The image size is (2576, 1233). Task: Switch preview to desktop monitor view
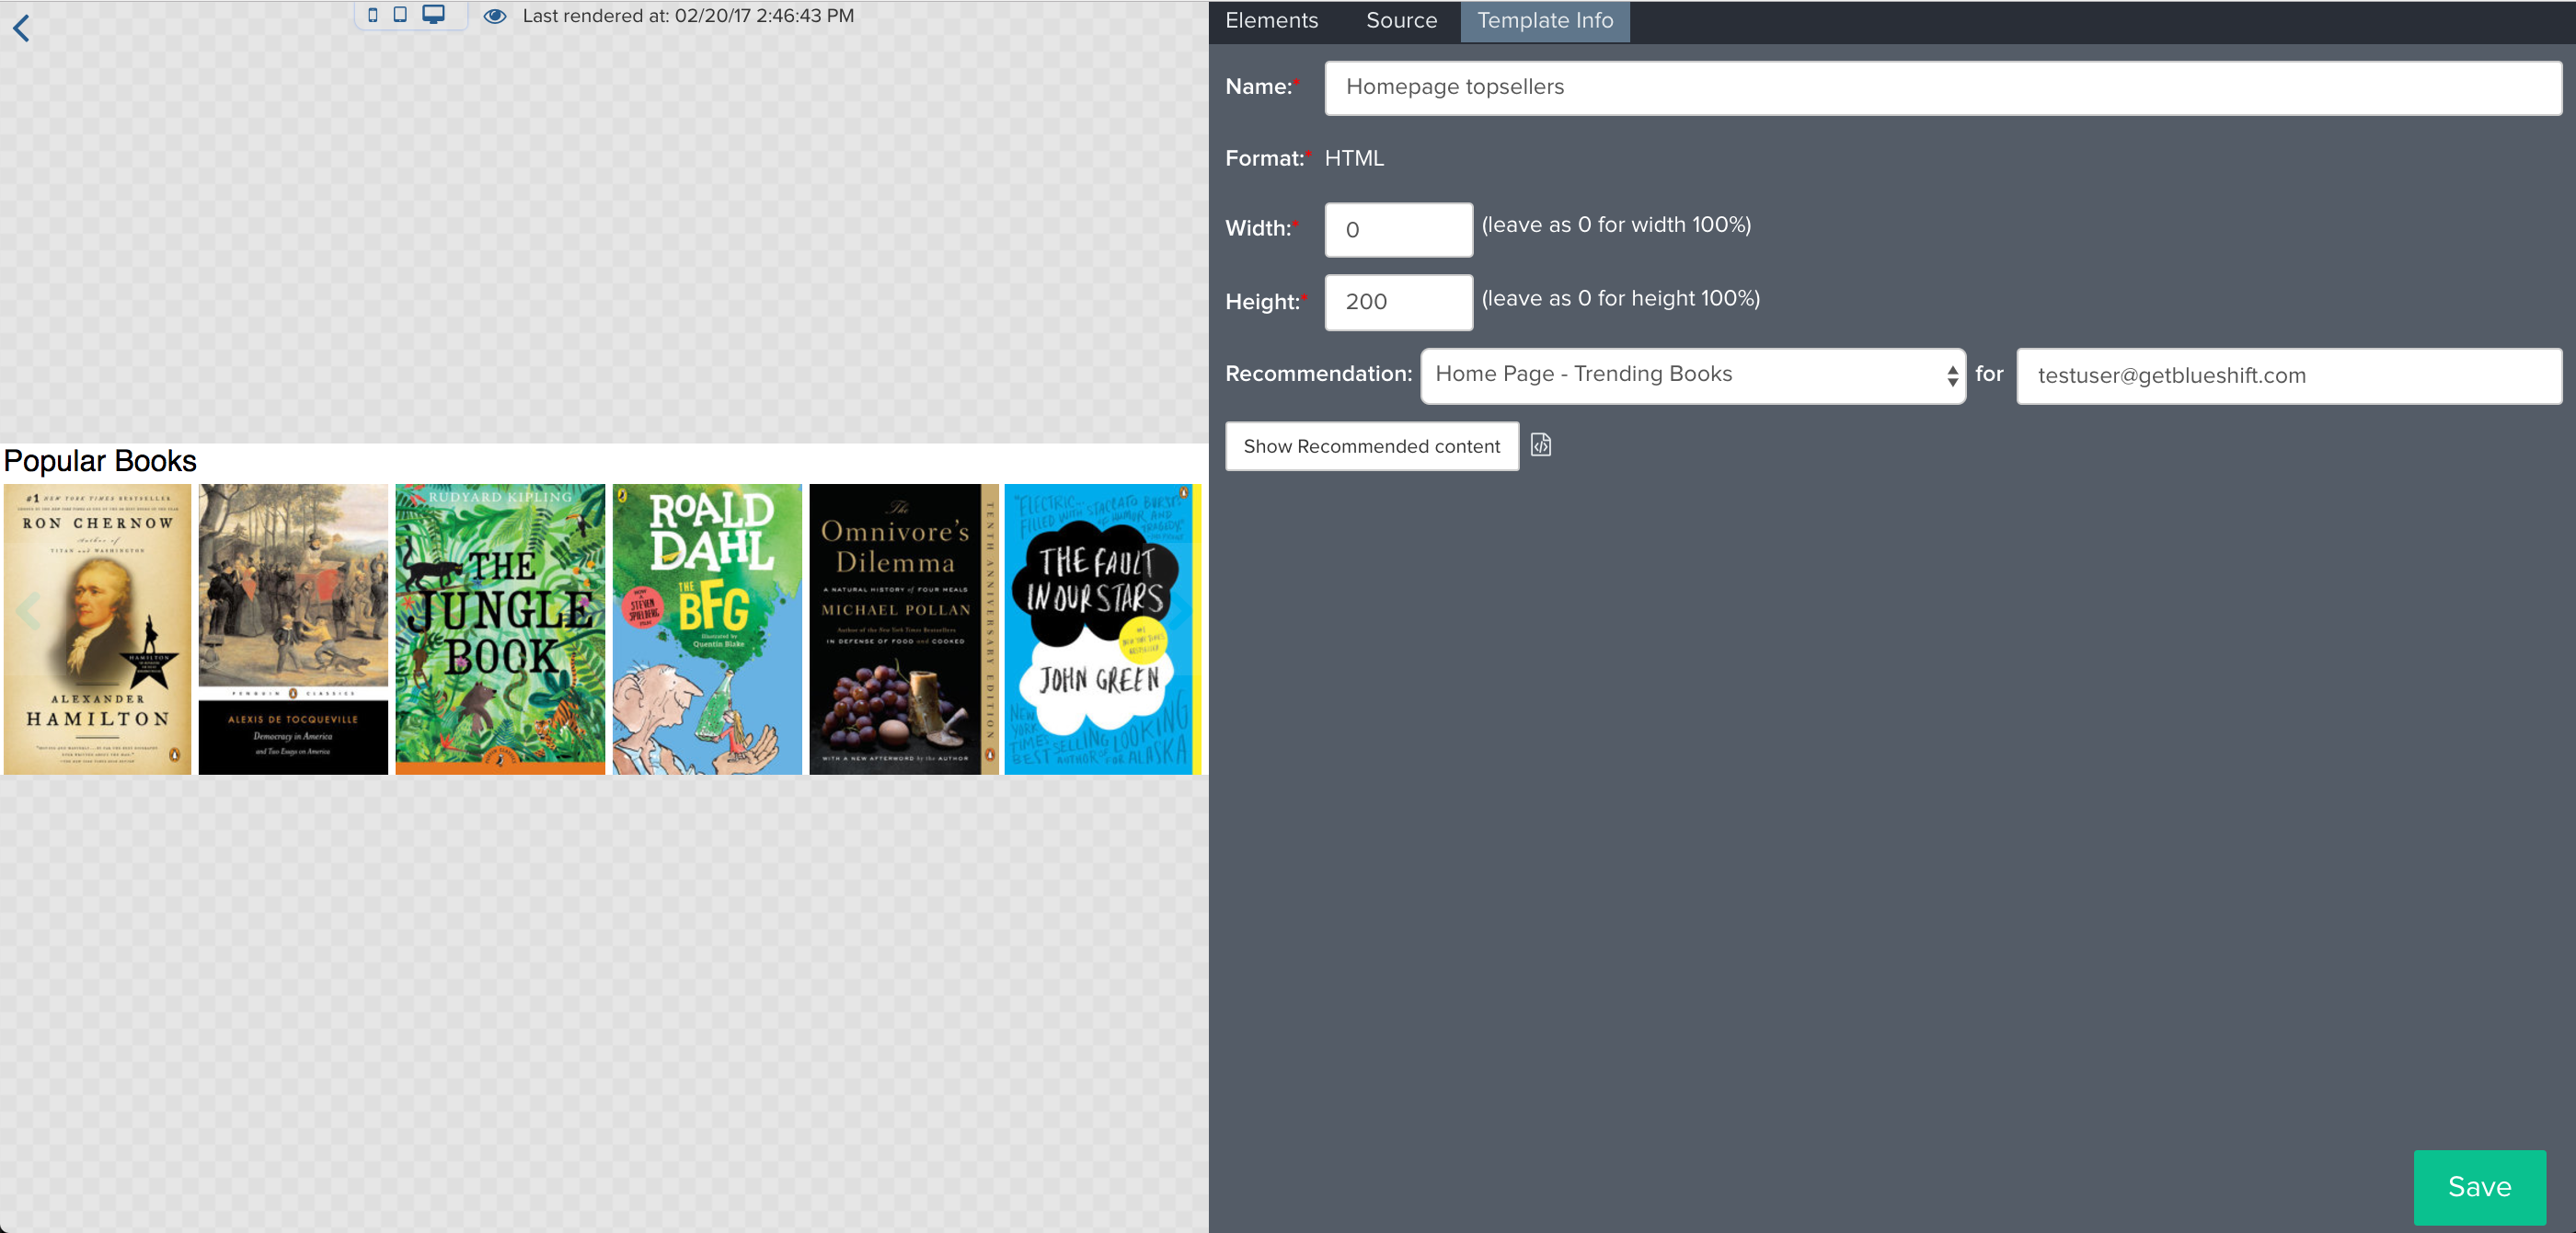pyautogui.click(x=433, y=15)
